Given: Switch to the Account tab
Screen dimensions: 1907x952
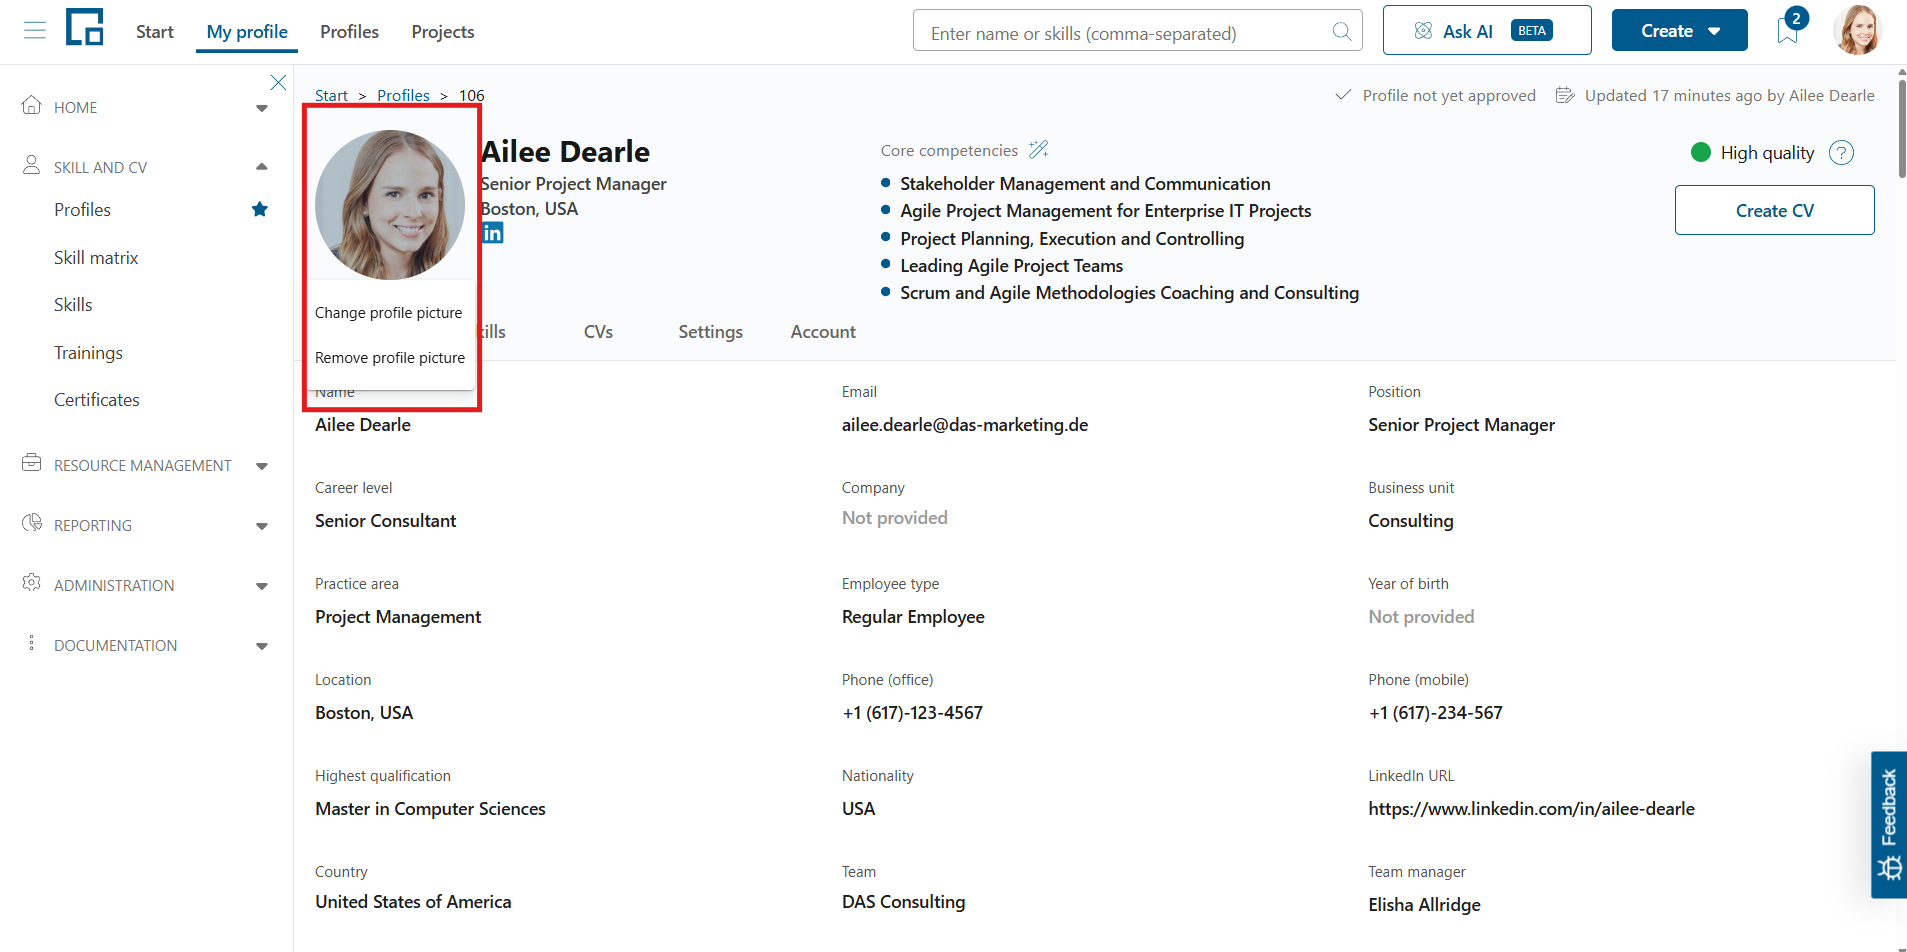Looking at the screenshot, I should 823,332.
